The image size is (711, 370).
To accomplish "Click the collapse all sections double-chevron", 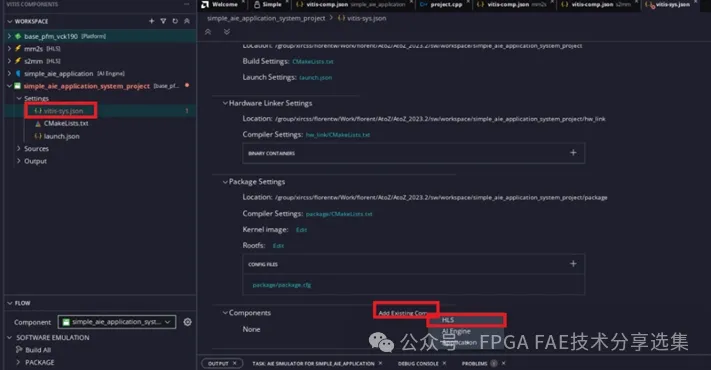I will [x=208, y=32].
